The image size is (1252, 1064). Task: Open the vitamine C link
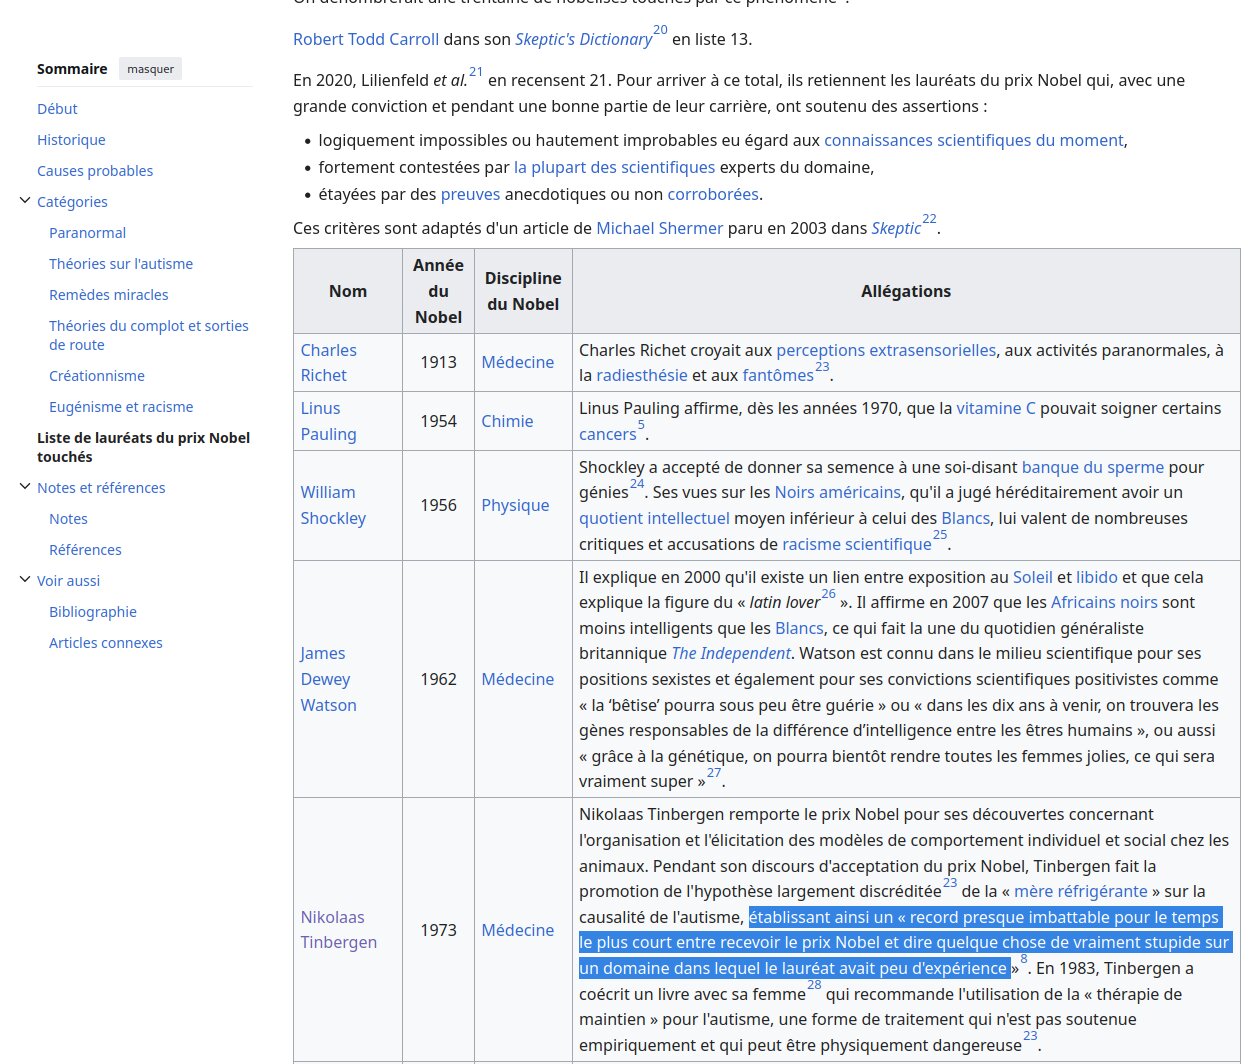[995, 408]
